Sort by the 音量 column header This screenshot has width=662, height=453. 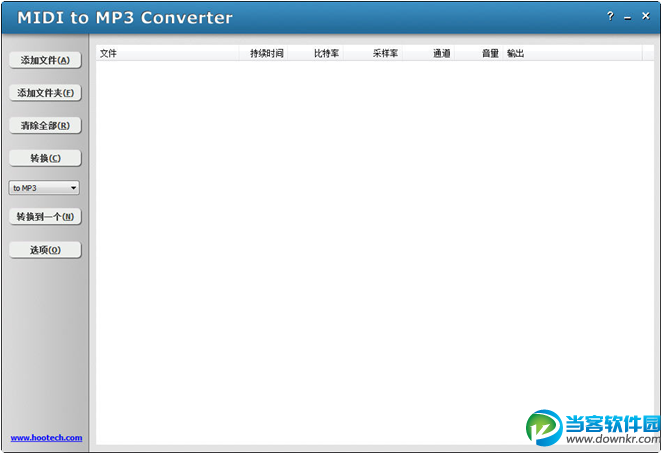(478, 53)
